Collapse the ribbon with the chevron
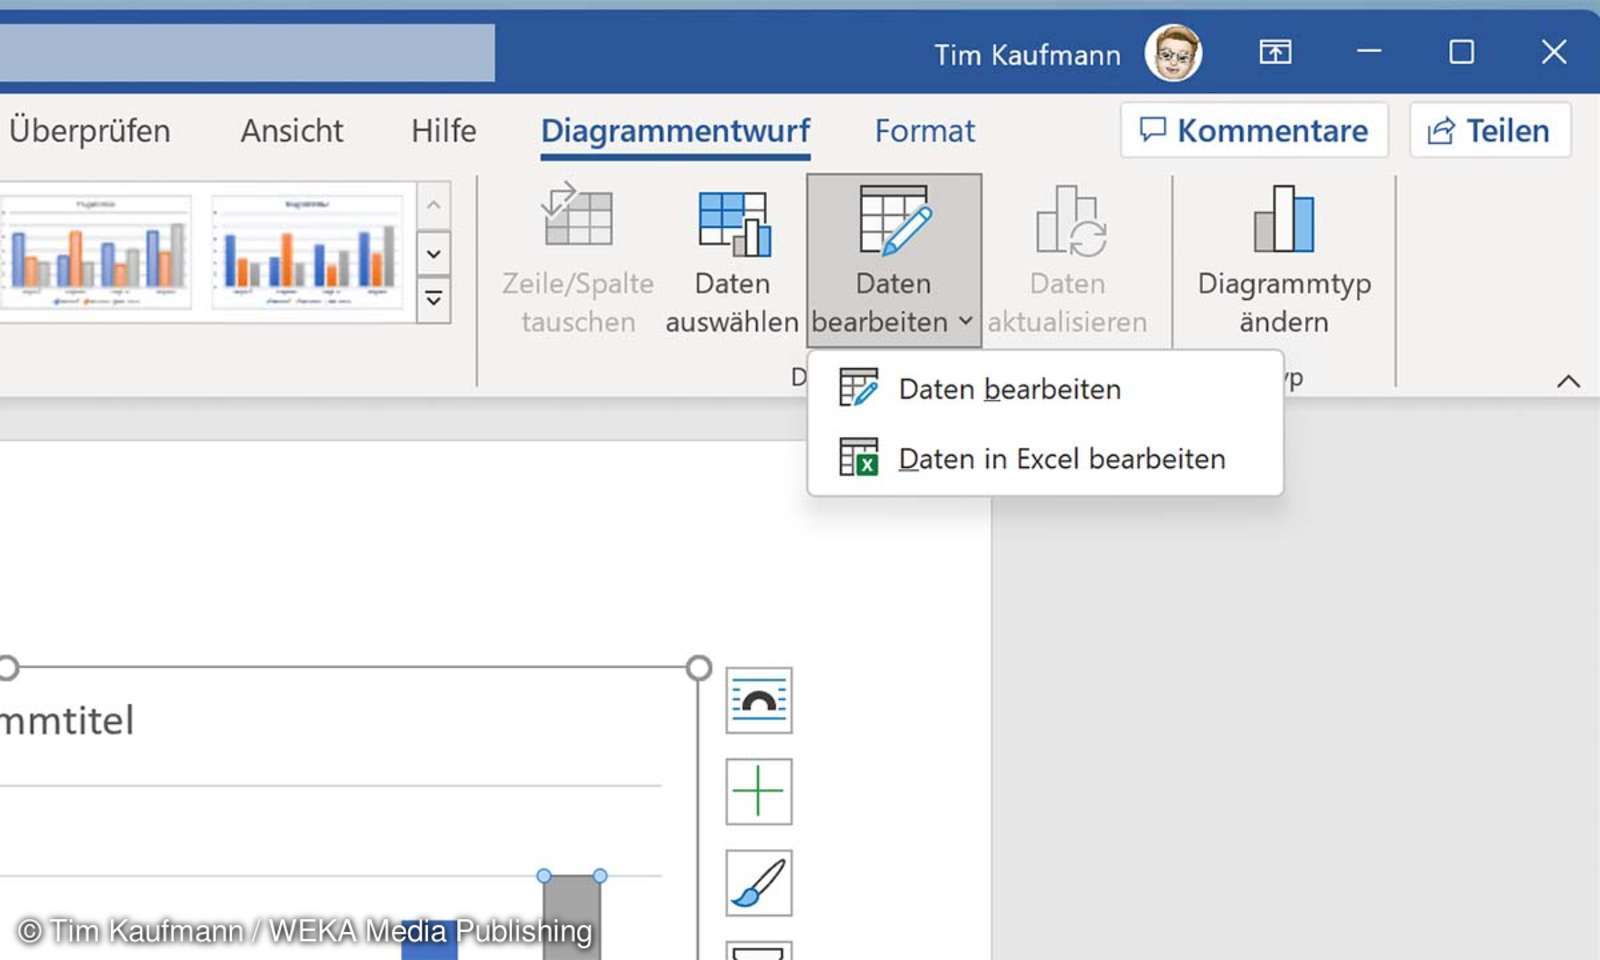The height and width of the screenshot is (960, 1600). [x=1570, y=381]
